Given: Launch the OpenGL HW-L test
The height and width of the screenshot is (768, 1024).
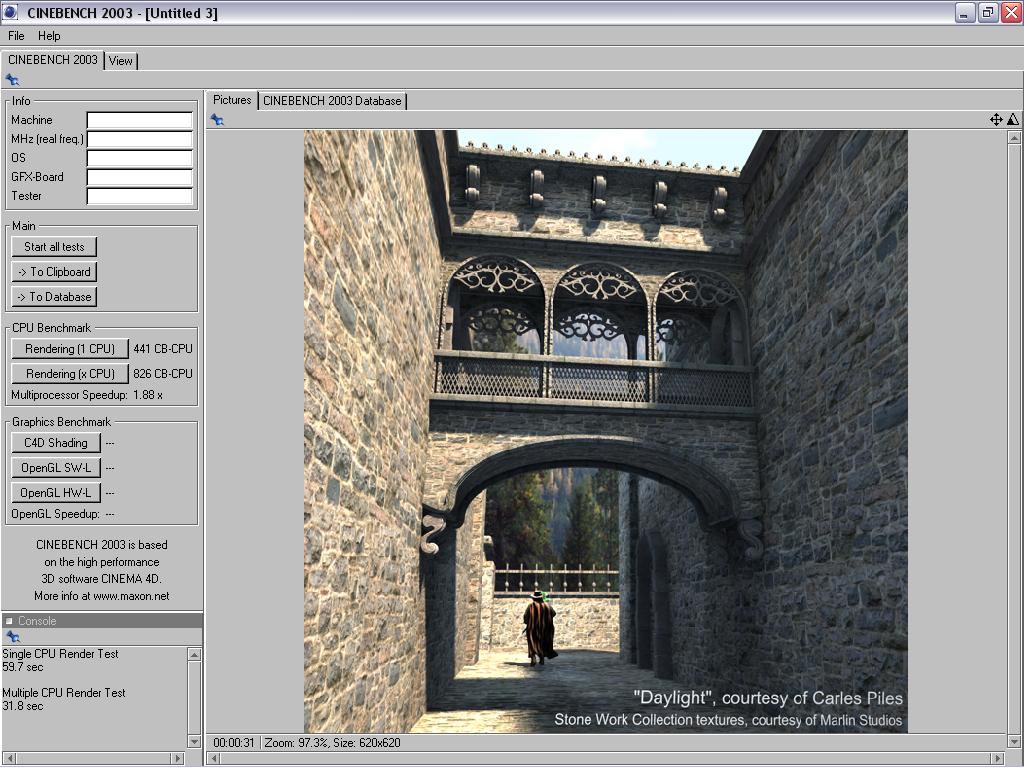Looking at the screenshot, I should [56, 492].
